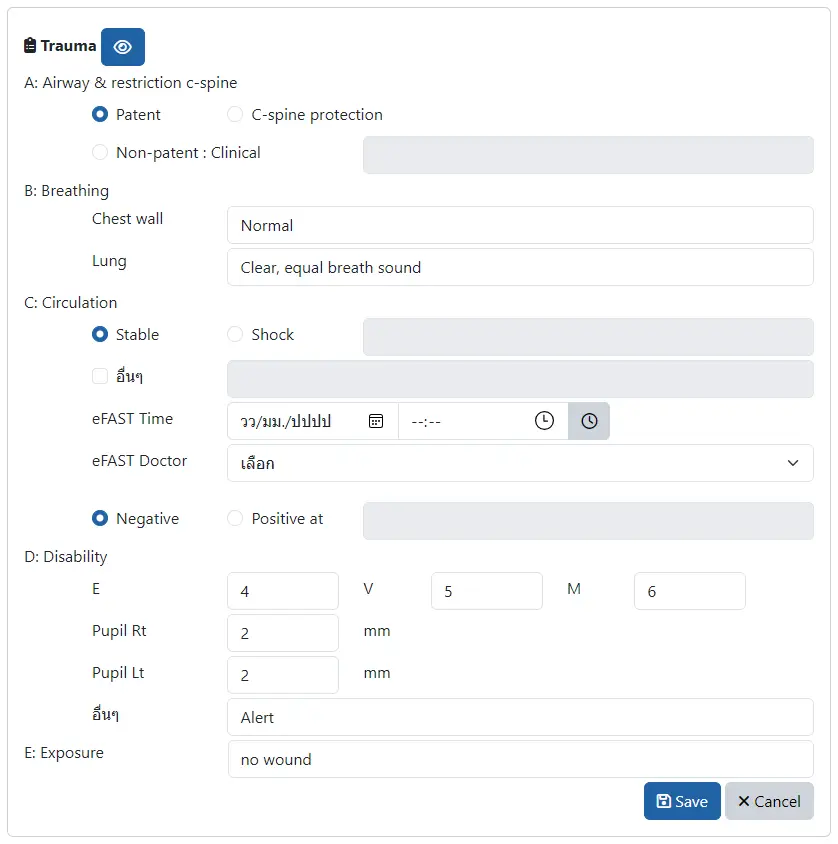Click the GCS E score field
This screenshot has height=844, width=838.
[283, 591]
